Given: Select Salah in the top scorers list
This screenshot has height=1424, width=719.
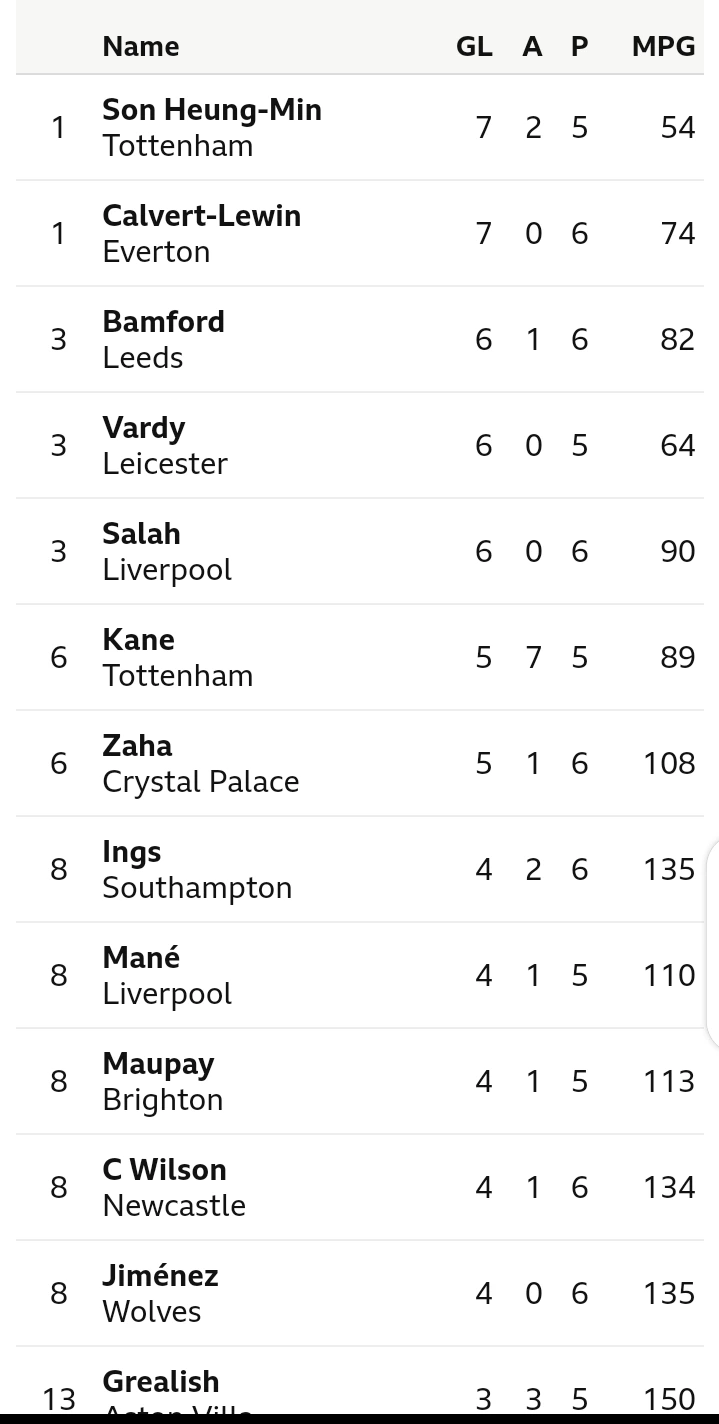Looking at the screenshot, I should coord(141,534).
